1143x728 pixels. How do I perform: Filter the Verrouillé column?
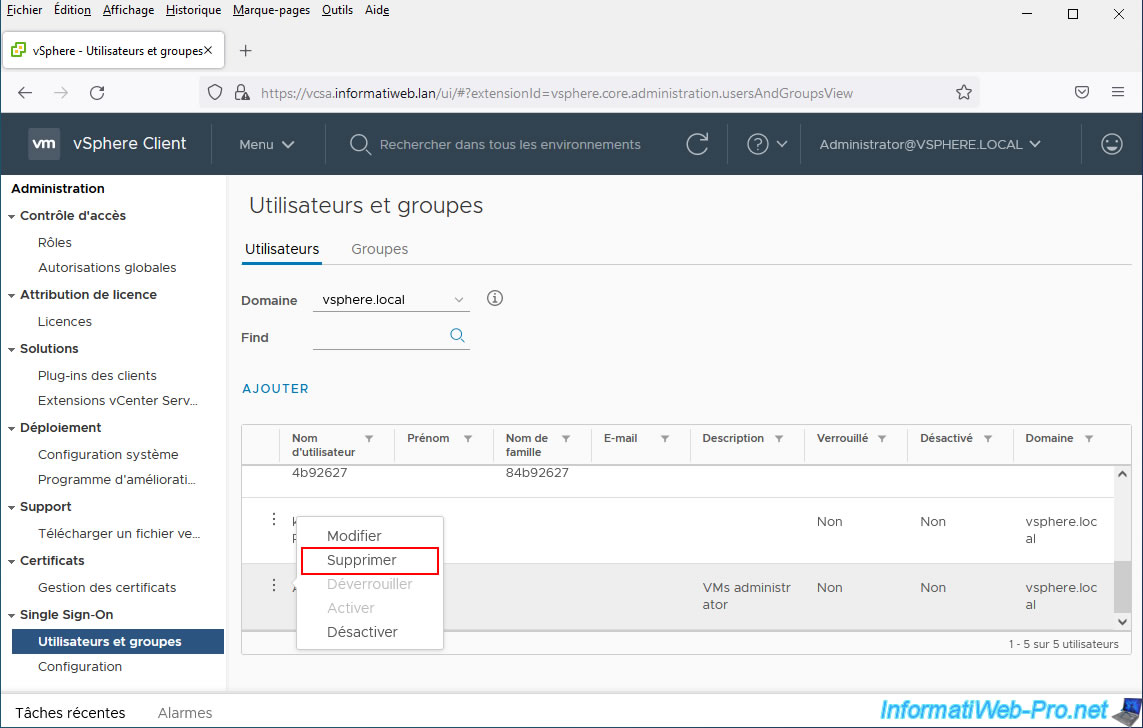click(x=882, y=439)
